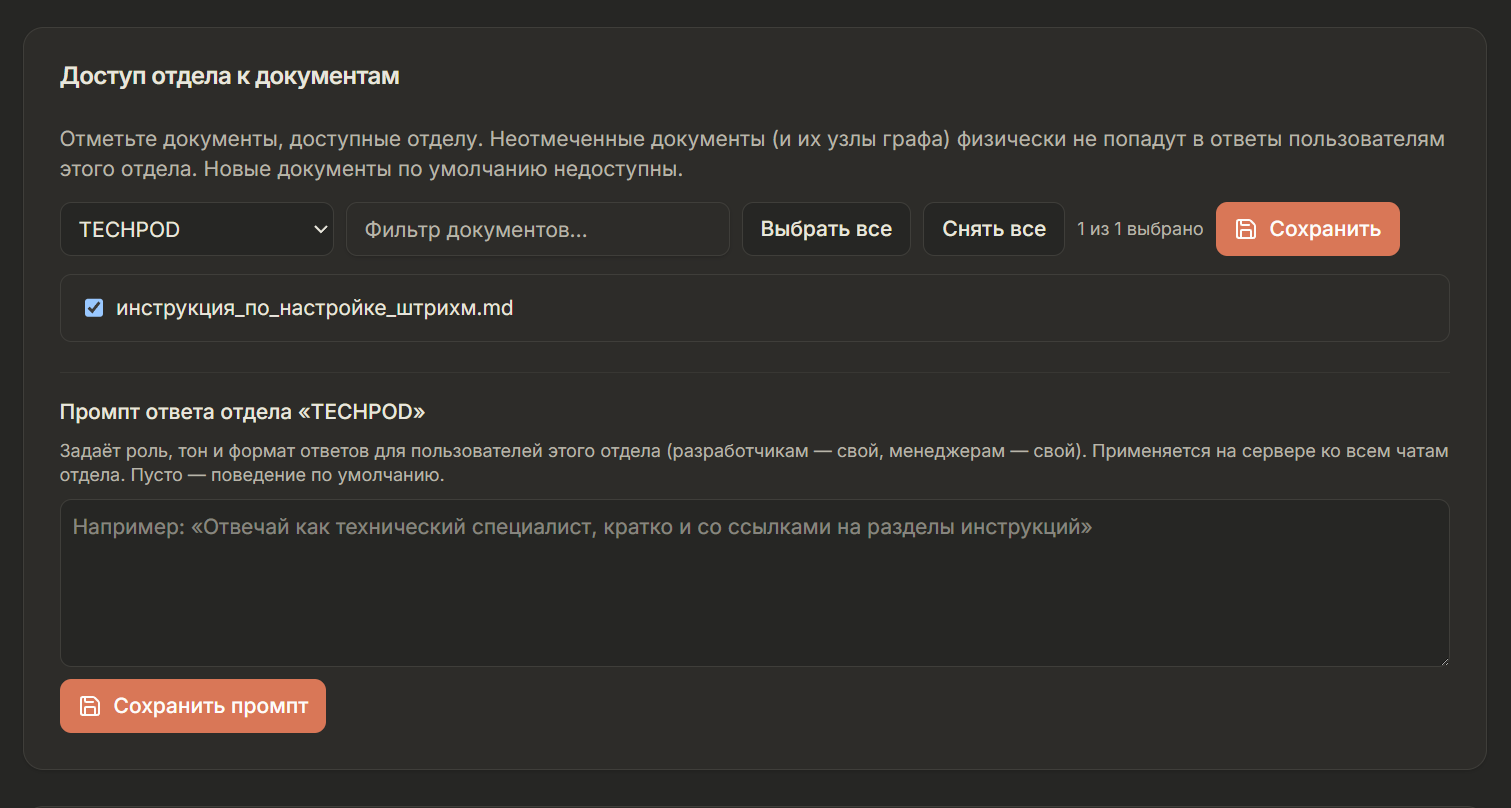The height and width of the screenshot is (808, 1511).
Task: Click the resize grip of the prompt textarea
Action: coord(1443,660)
